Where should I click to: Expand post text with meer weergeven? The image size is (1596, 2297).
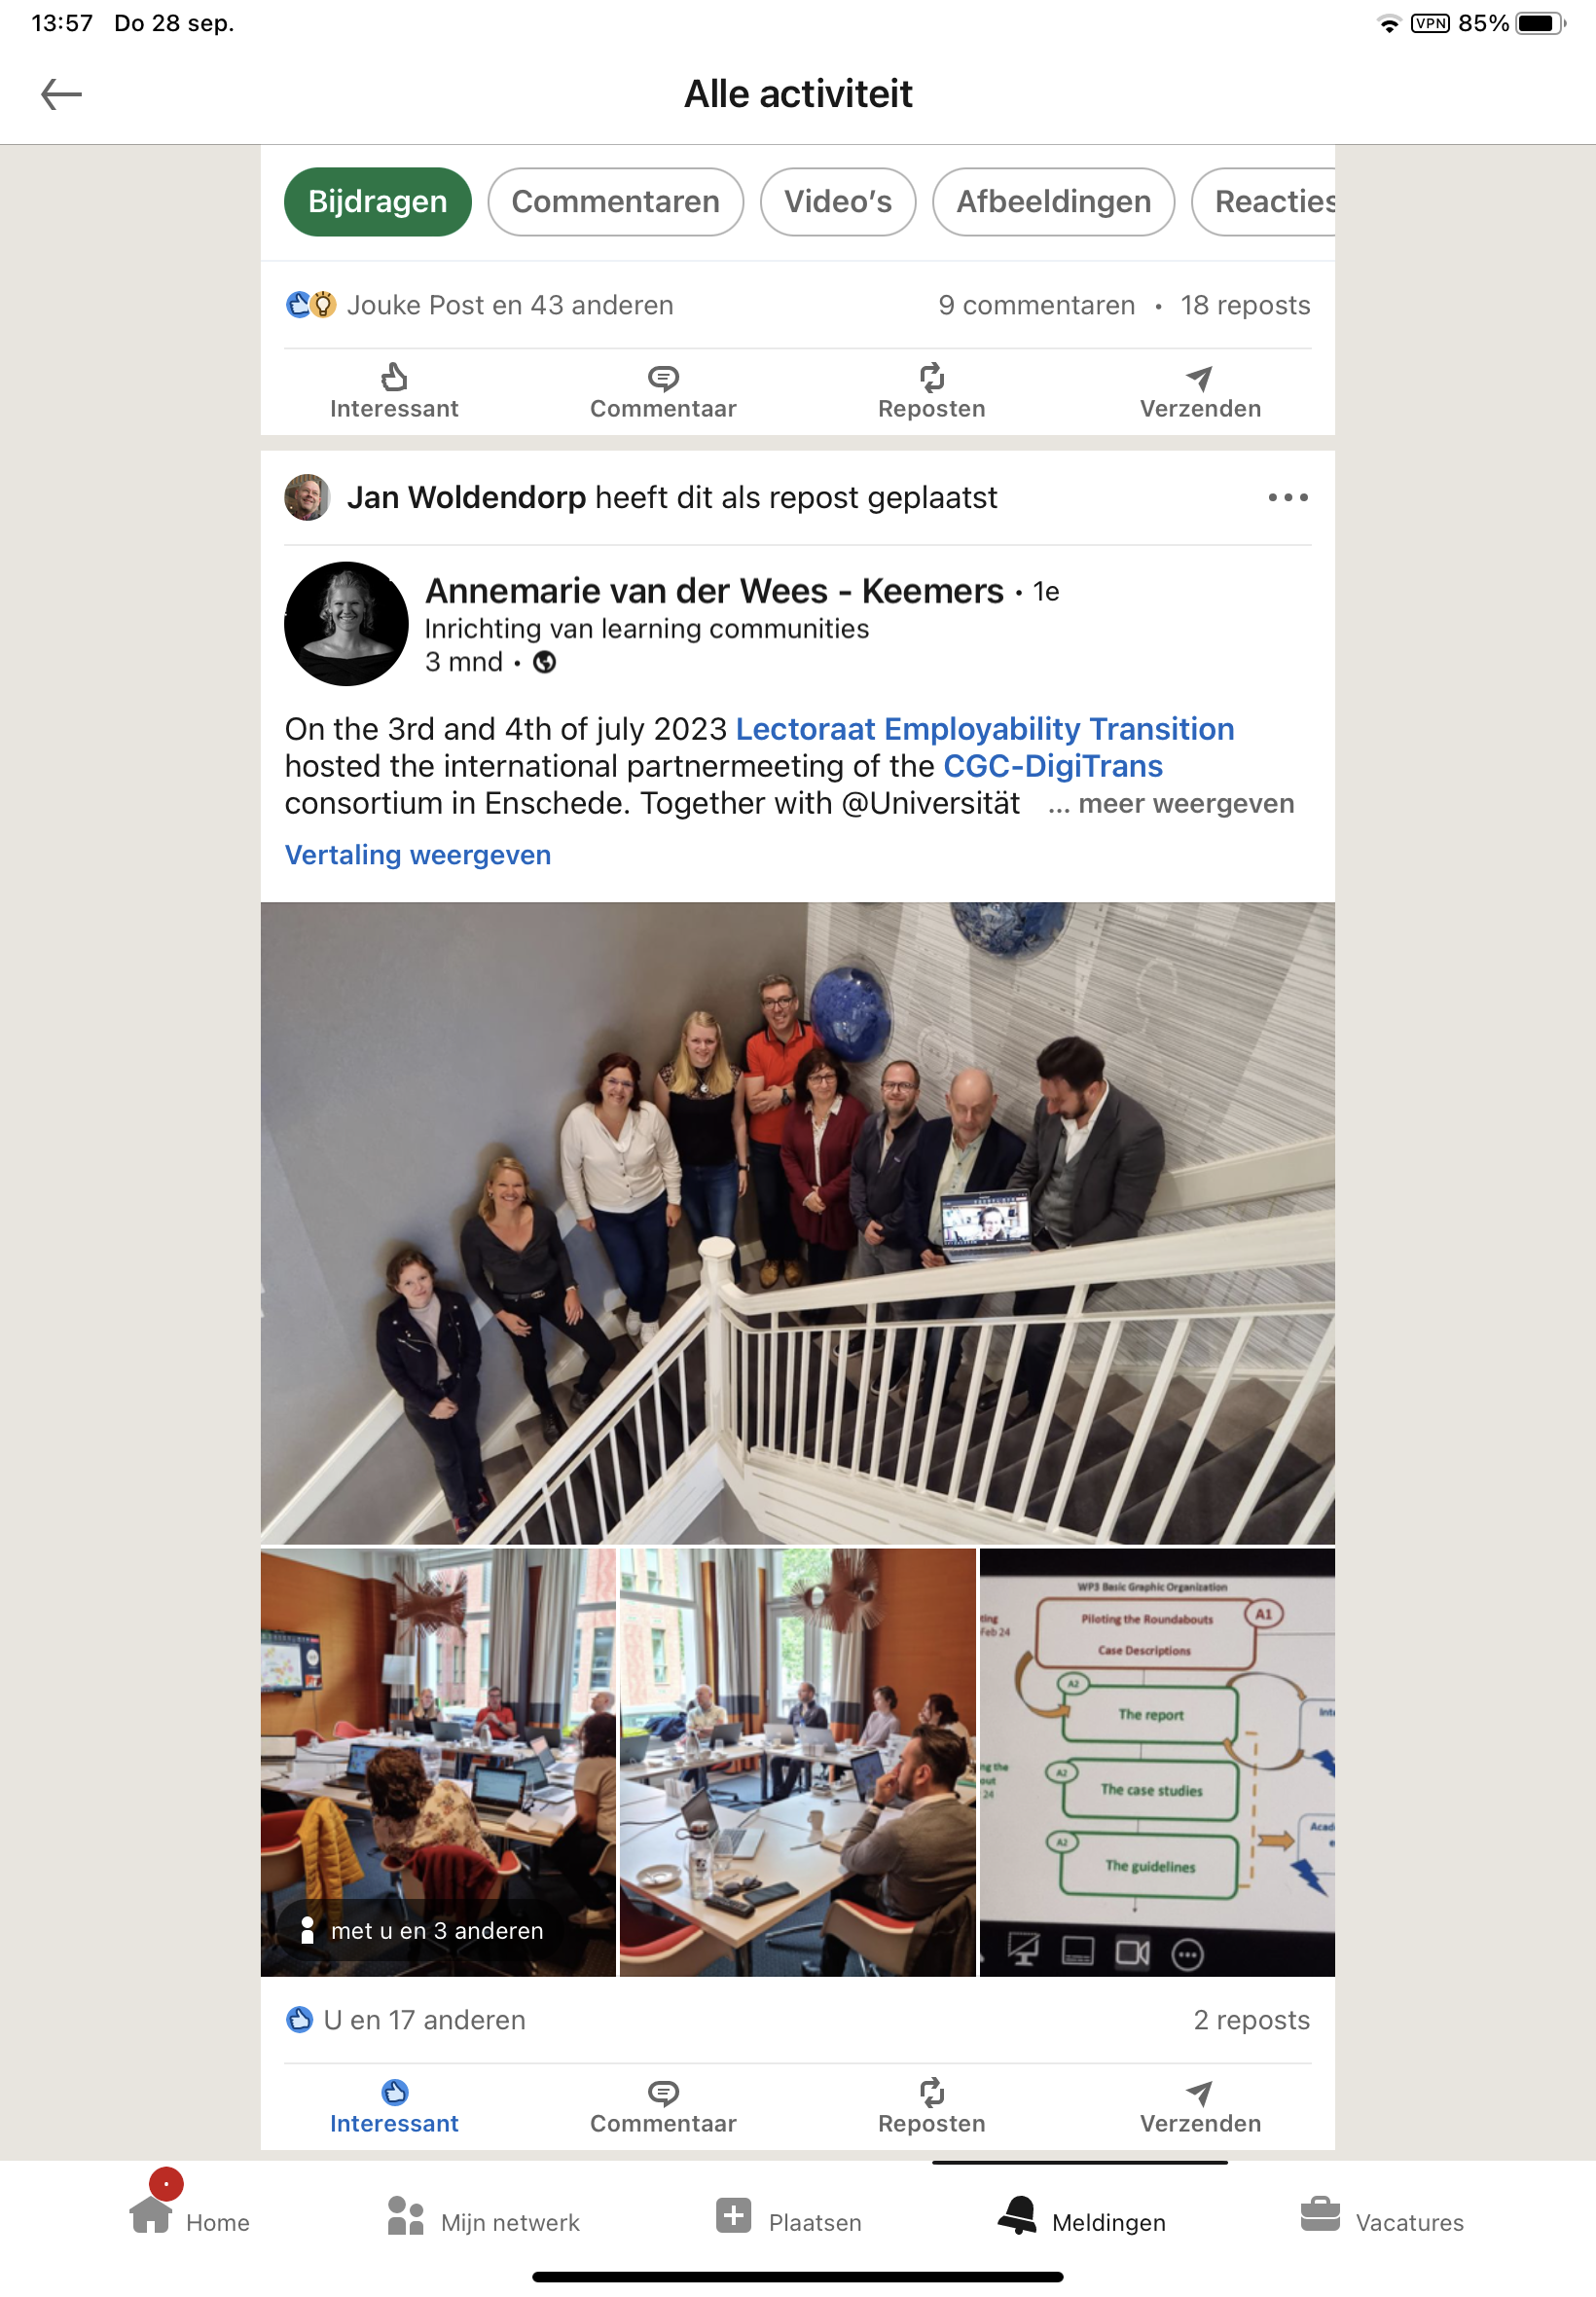coord(1170,803)
